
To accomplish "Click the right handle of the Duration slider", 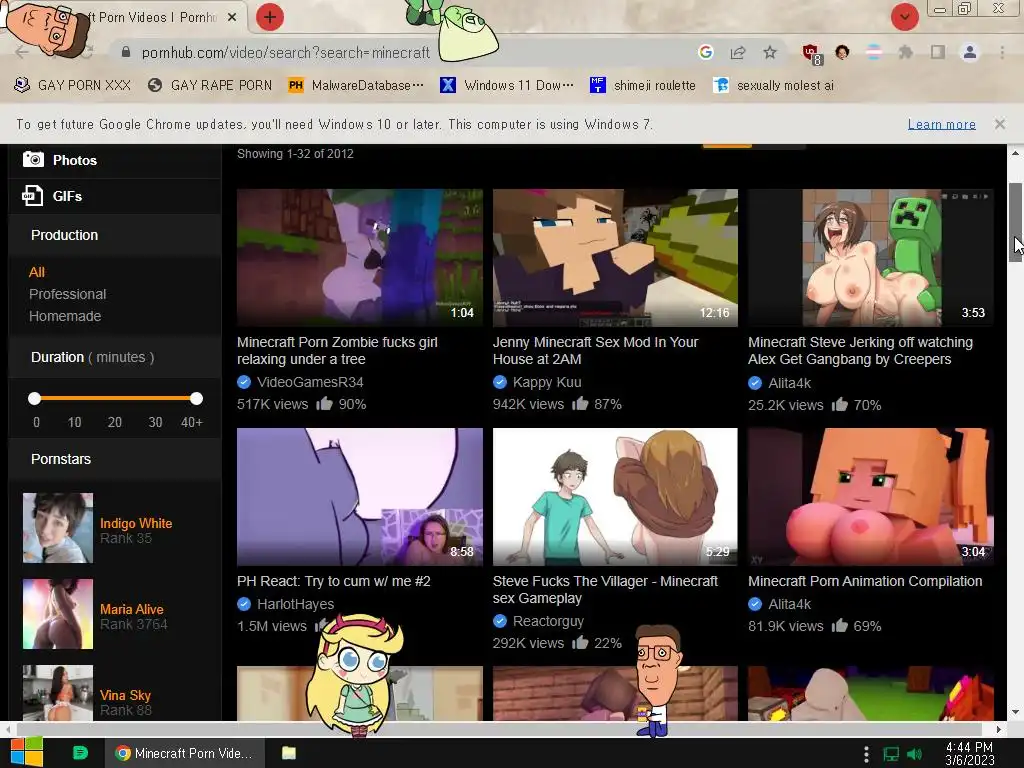I will [197, 398].
